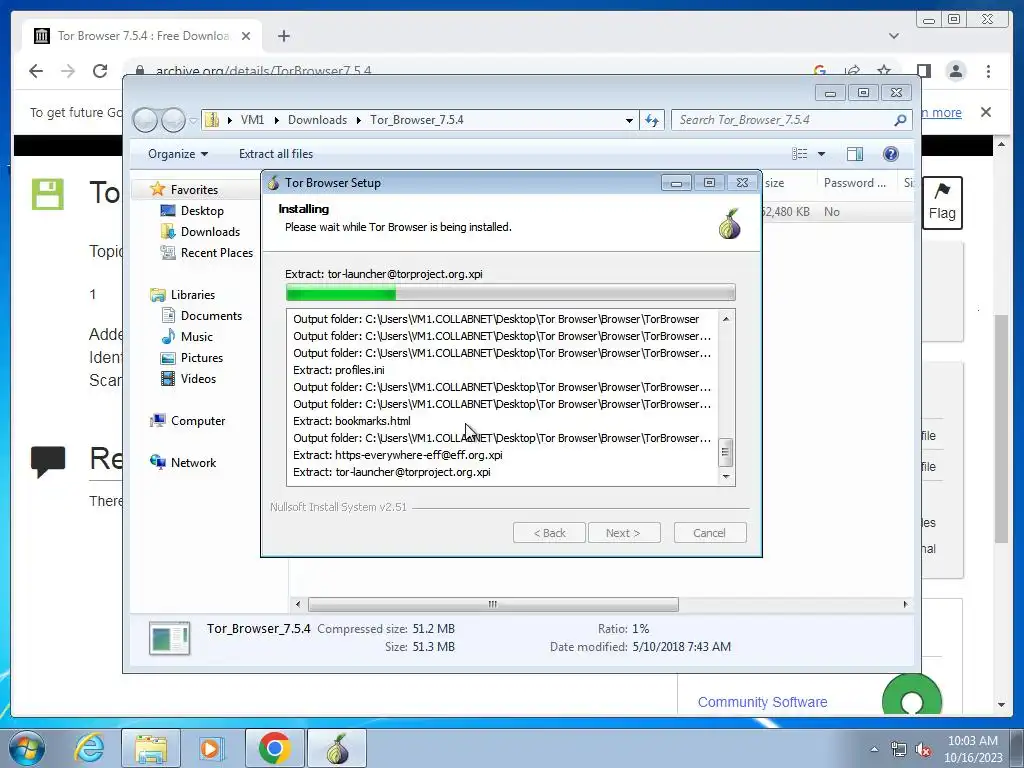Click the Back button in Tor Setup
The image size is (1024, 768).
tap(549, 533)
